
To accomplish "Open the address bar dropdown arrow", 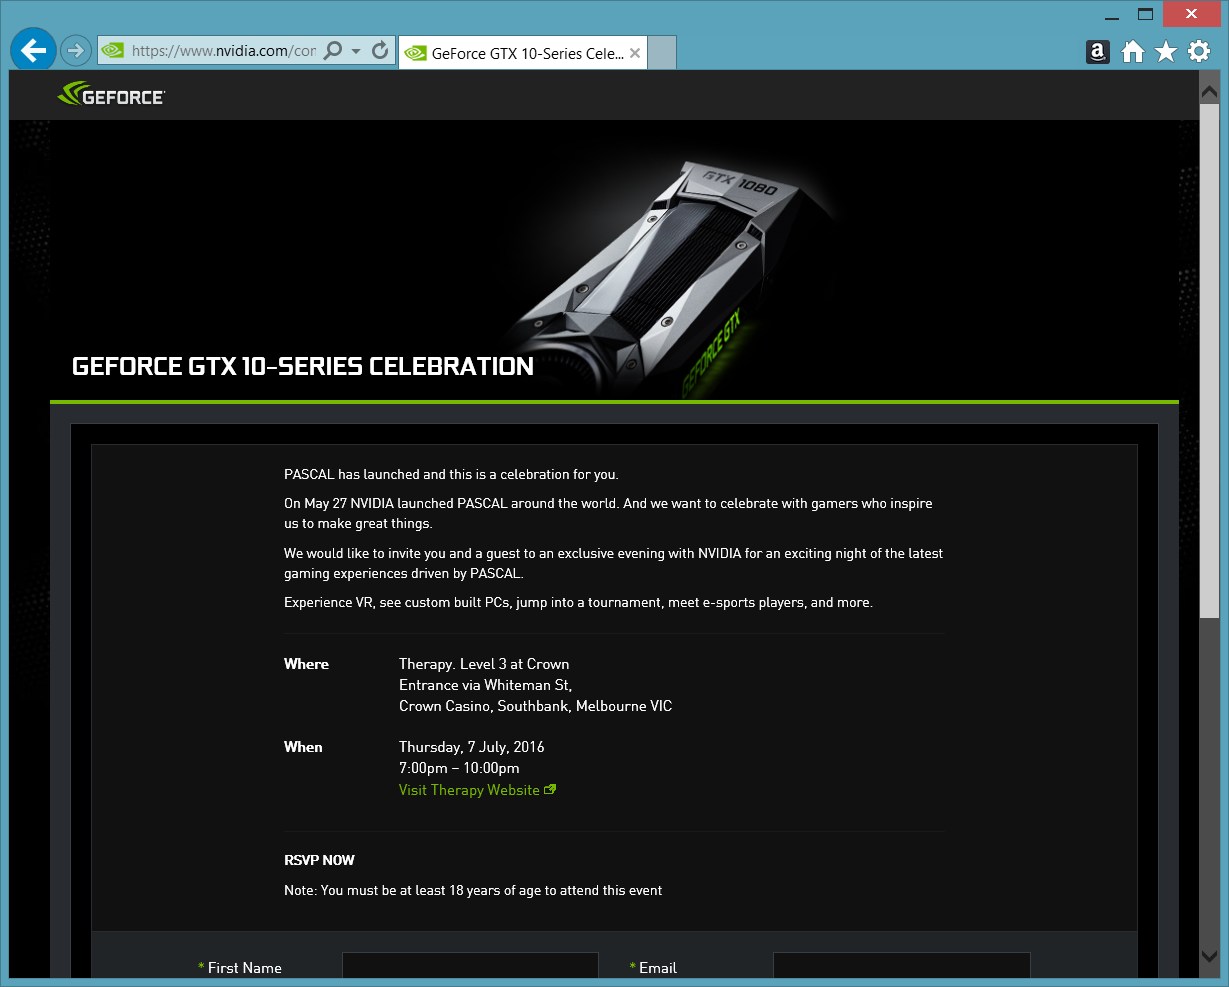I will [x=356, y=51].
